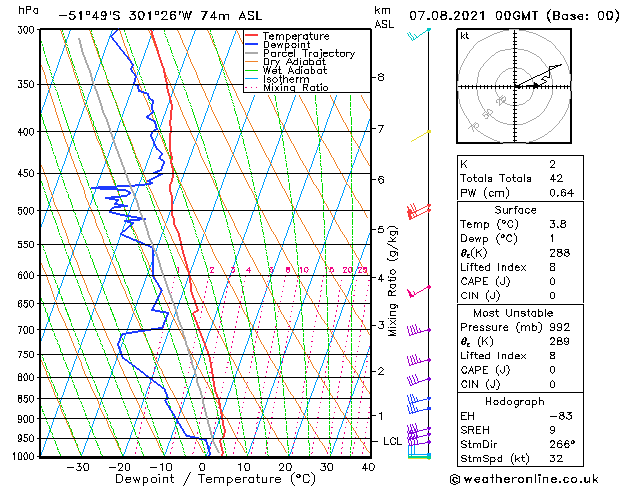Click the surface Temp value 3.8

pyautogui.click(x=558, y=224)
